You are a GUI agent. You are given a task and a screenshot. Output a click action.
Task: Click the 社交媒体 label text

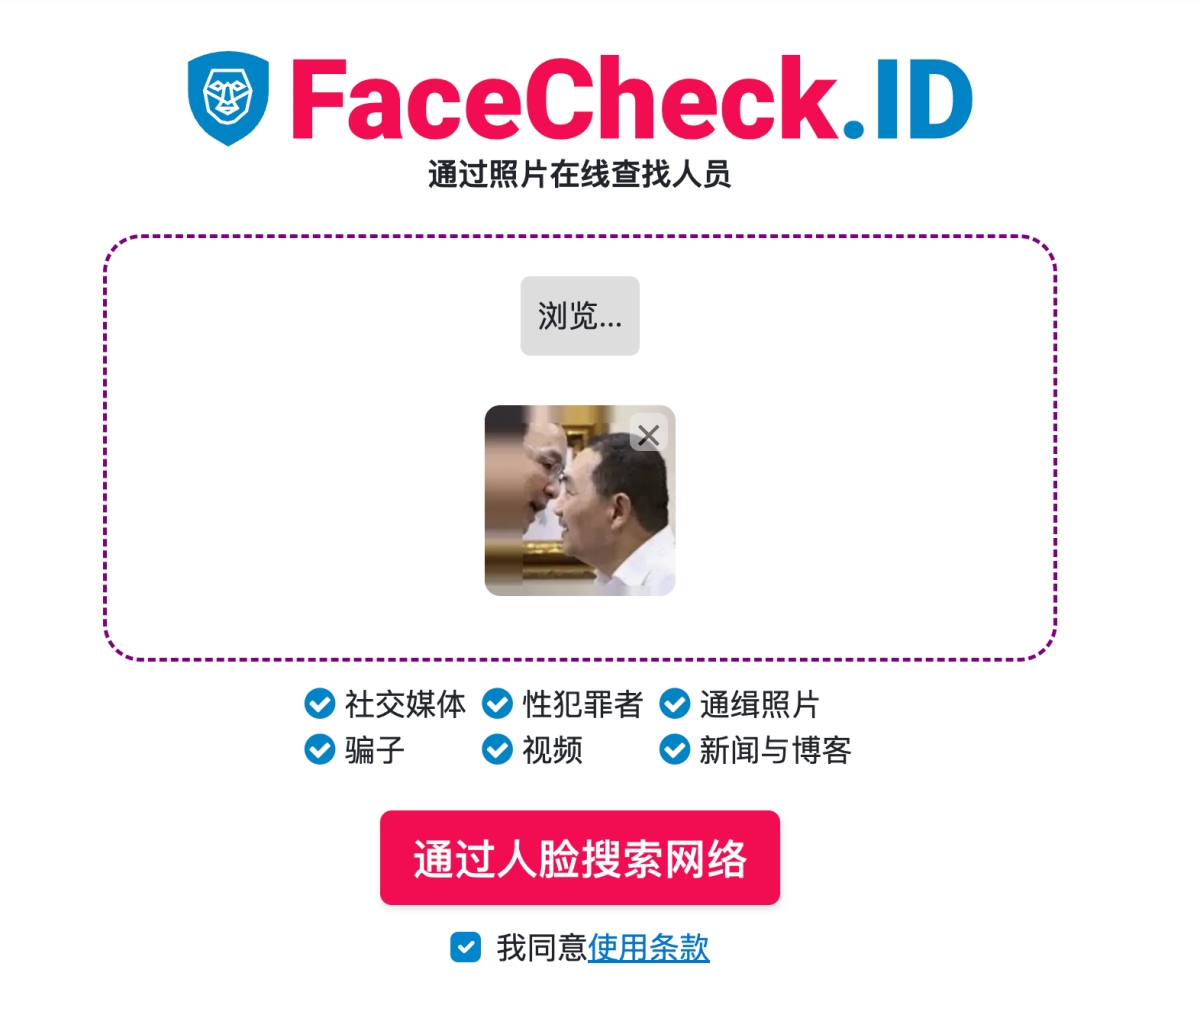coord(405,704)
